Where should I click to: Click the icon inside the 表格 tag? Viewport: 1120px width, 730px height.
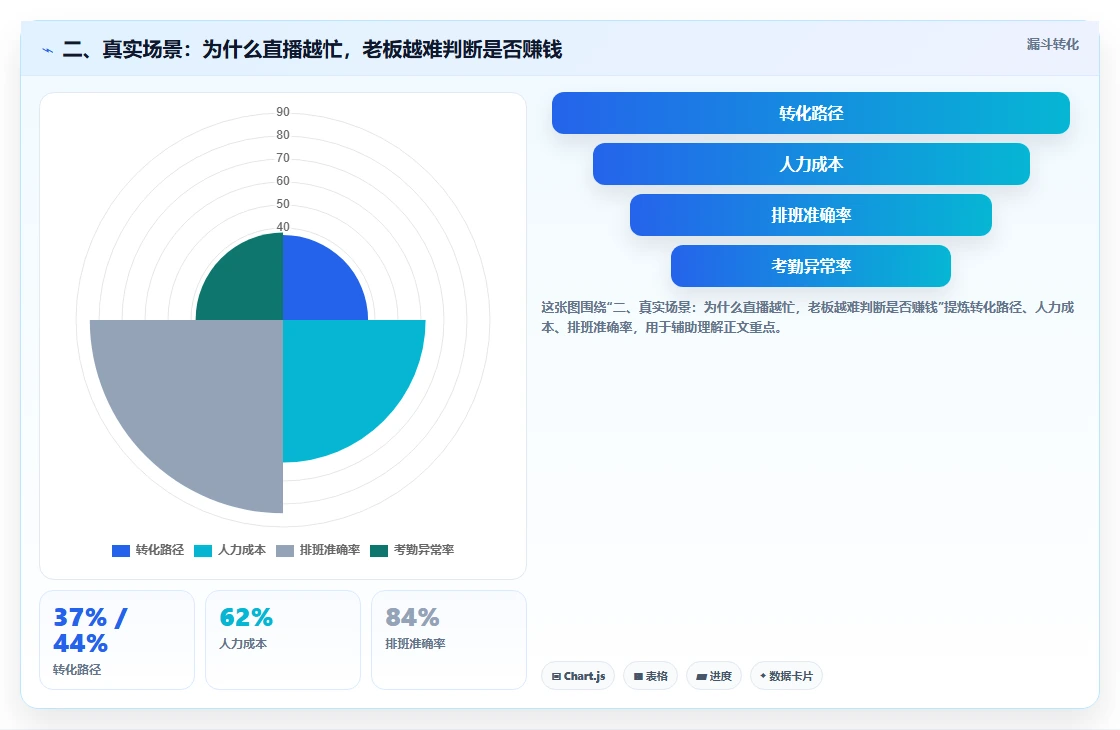point(638,676)
